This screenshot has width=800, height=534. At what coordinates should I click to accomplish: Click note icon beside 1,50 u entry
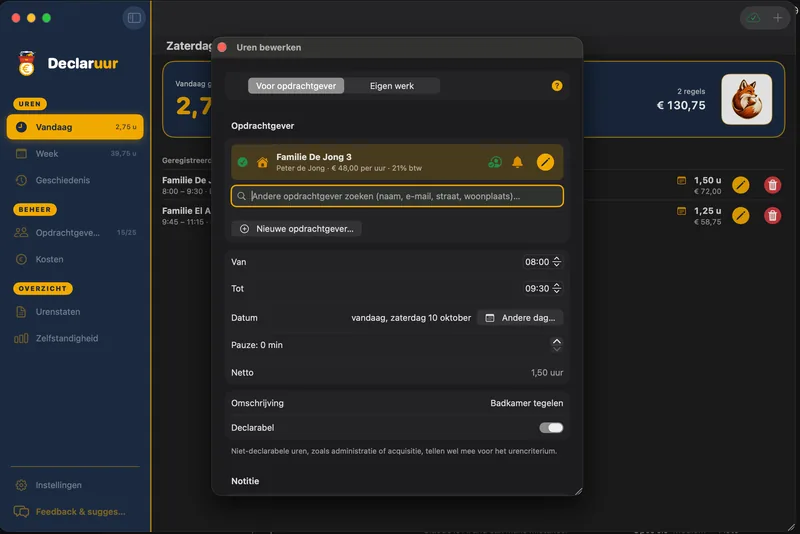pyautogui.click(x=681, y=181)
